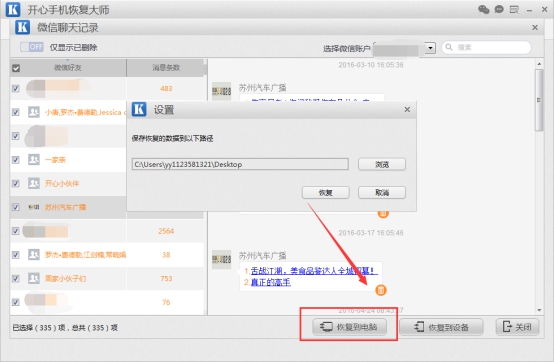
Task: Click 苏州汽车广播 avatar above the 2016-03-17 timestamp
Action: (x=222, y=91)
